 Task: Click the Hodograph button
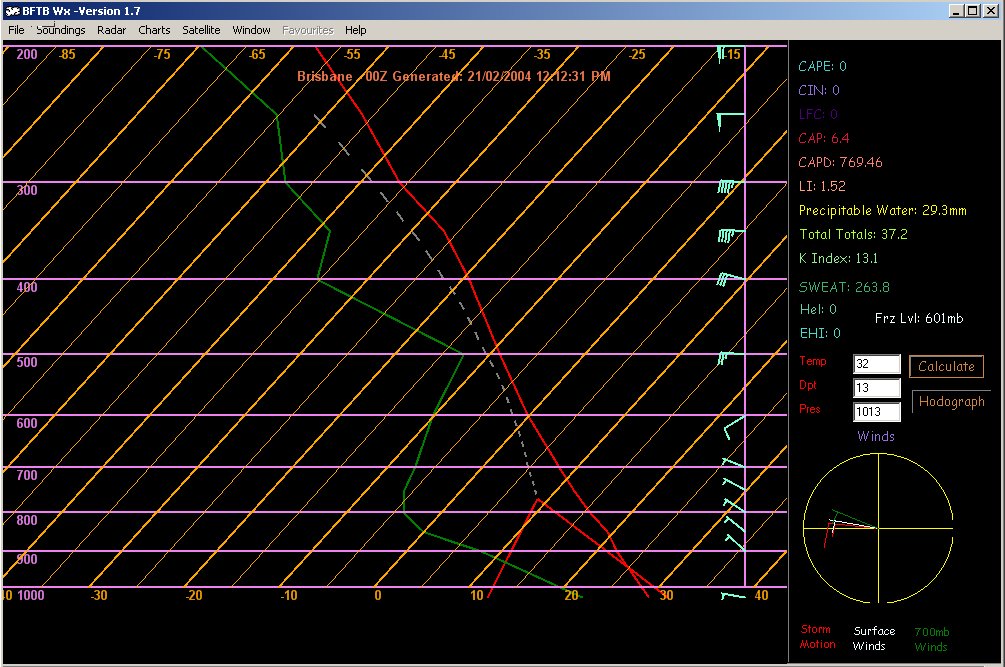click(x=951, y=402)
